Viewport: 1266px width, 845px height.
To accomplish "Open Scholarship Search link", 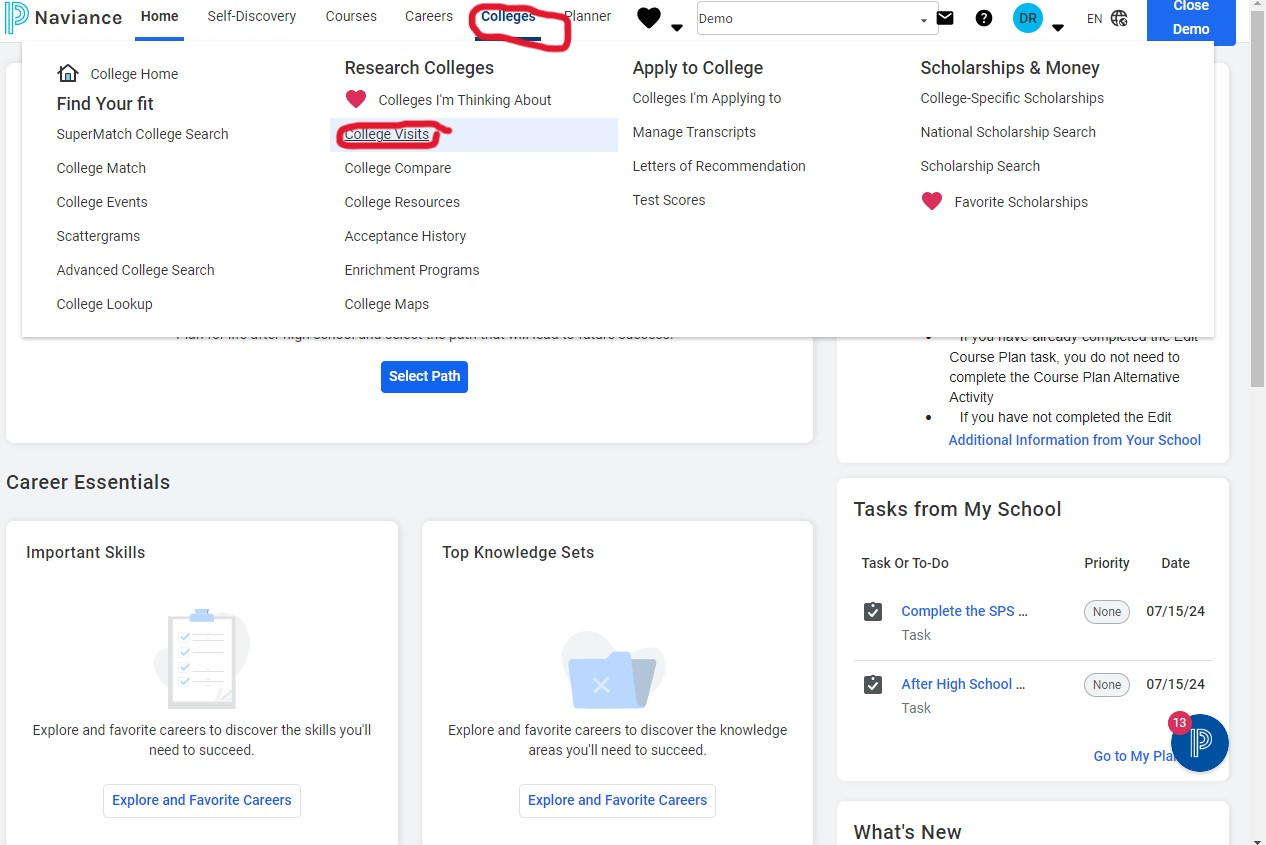I will (x=980, y=166).
